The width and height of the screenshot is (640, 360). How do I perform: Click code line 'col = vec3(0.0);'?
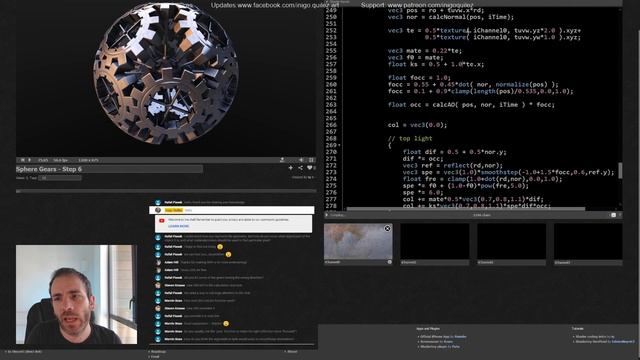(x=417, y=125)
